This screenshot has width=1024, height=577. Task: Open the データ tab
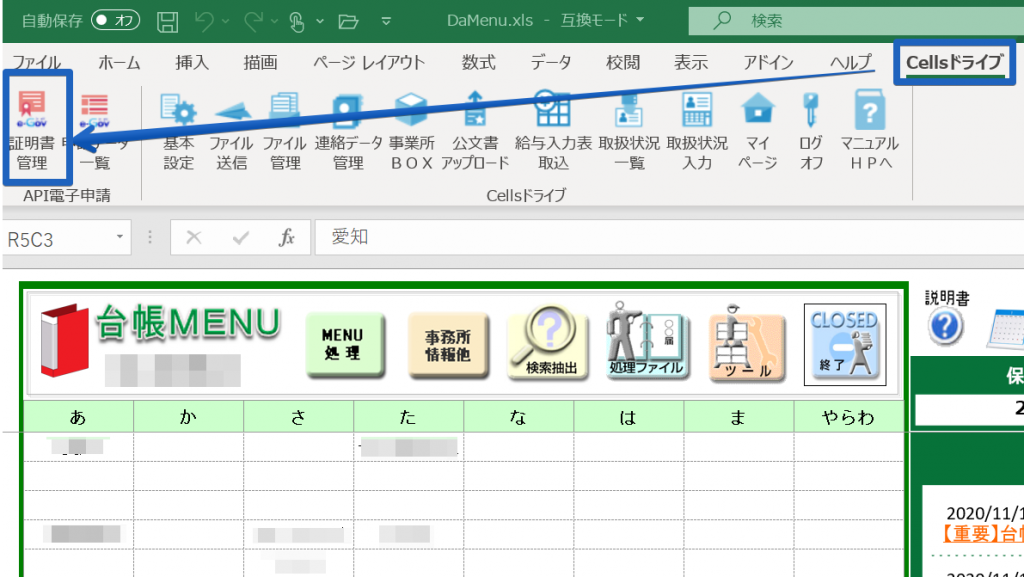551,62
